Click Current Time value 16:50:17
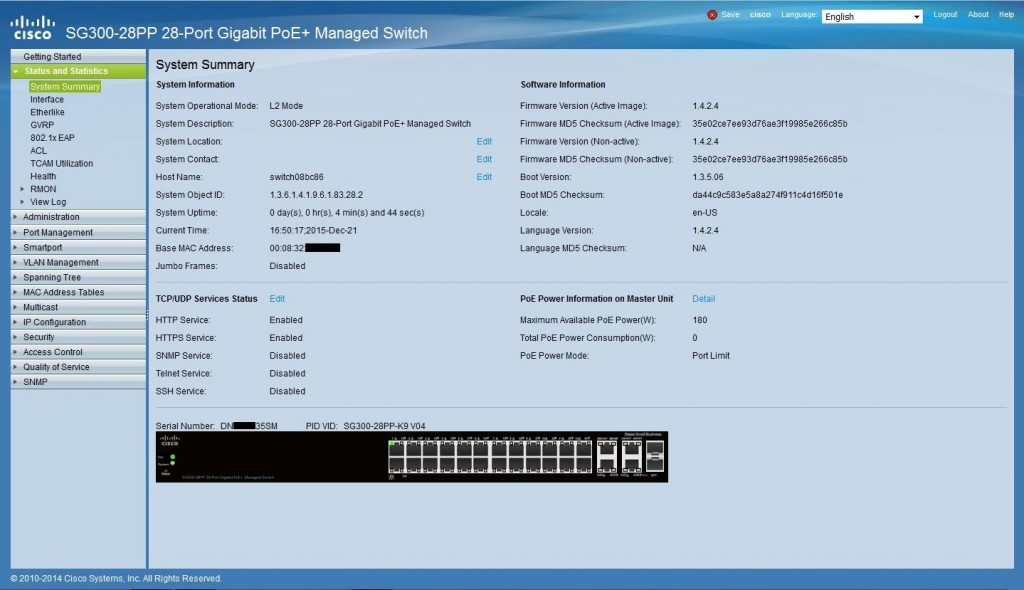The width and height of the screenshot is (1024, 590). [x=313, y=231]
